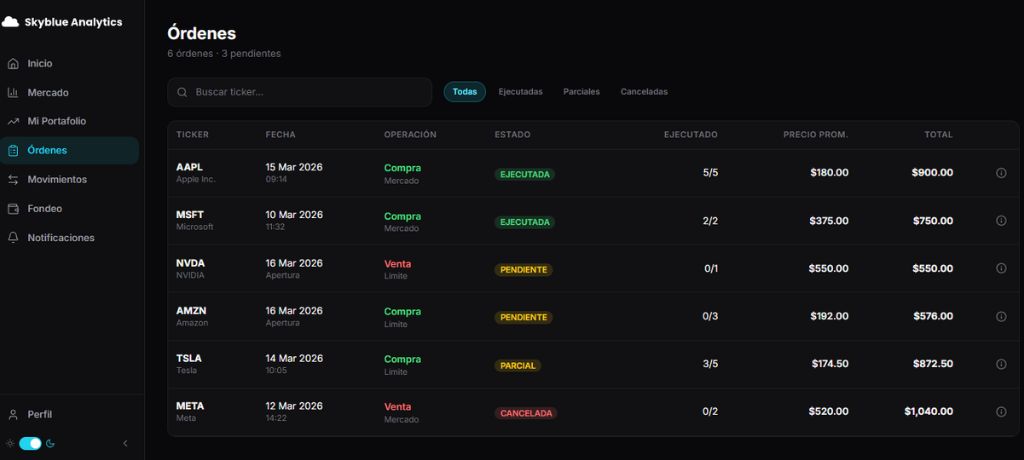Click the FECHA column header
The height and width of the screenshot is (460, 1024).
click(x=281, y=135)
